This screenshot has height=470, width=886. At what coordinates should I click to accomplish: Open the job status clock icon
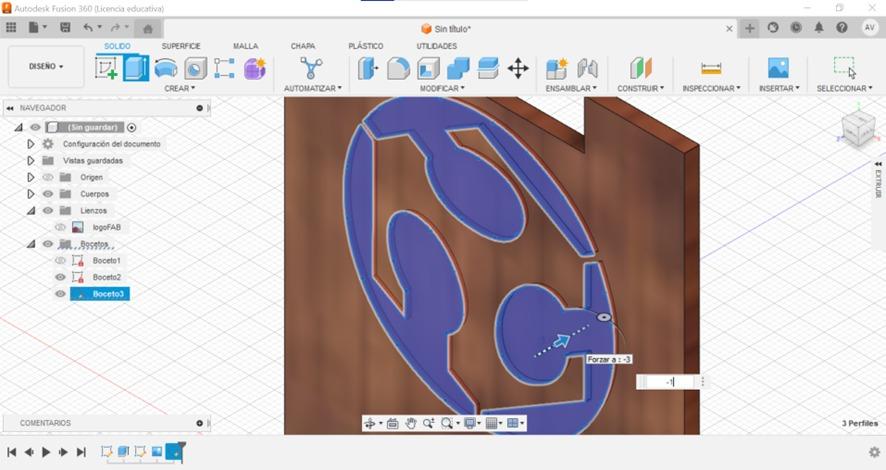(796, 28)
